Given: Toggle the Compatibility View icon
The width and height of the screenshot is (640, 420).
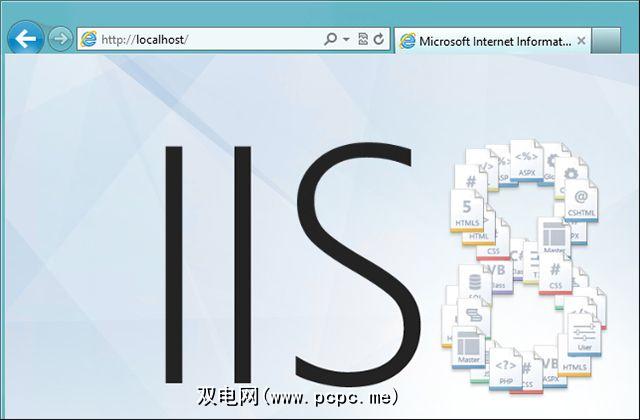Looking at the screenshot, I should point(363,40).
